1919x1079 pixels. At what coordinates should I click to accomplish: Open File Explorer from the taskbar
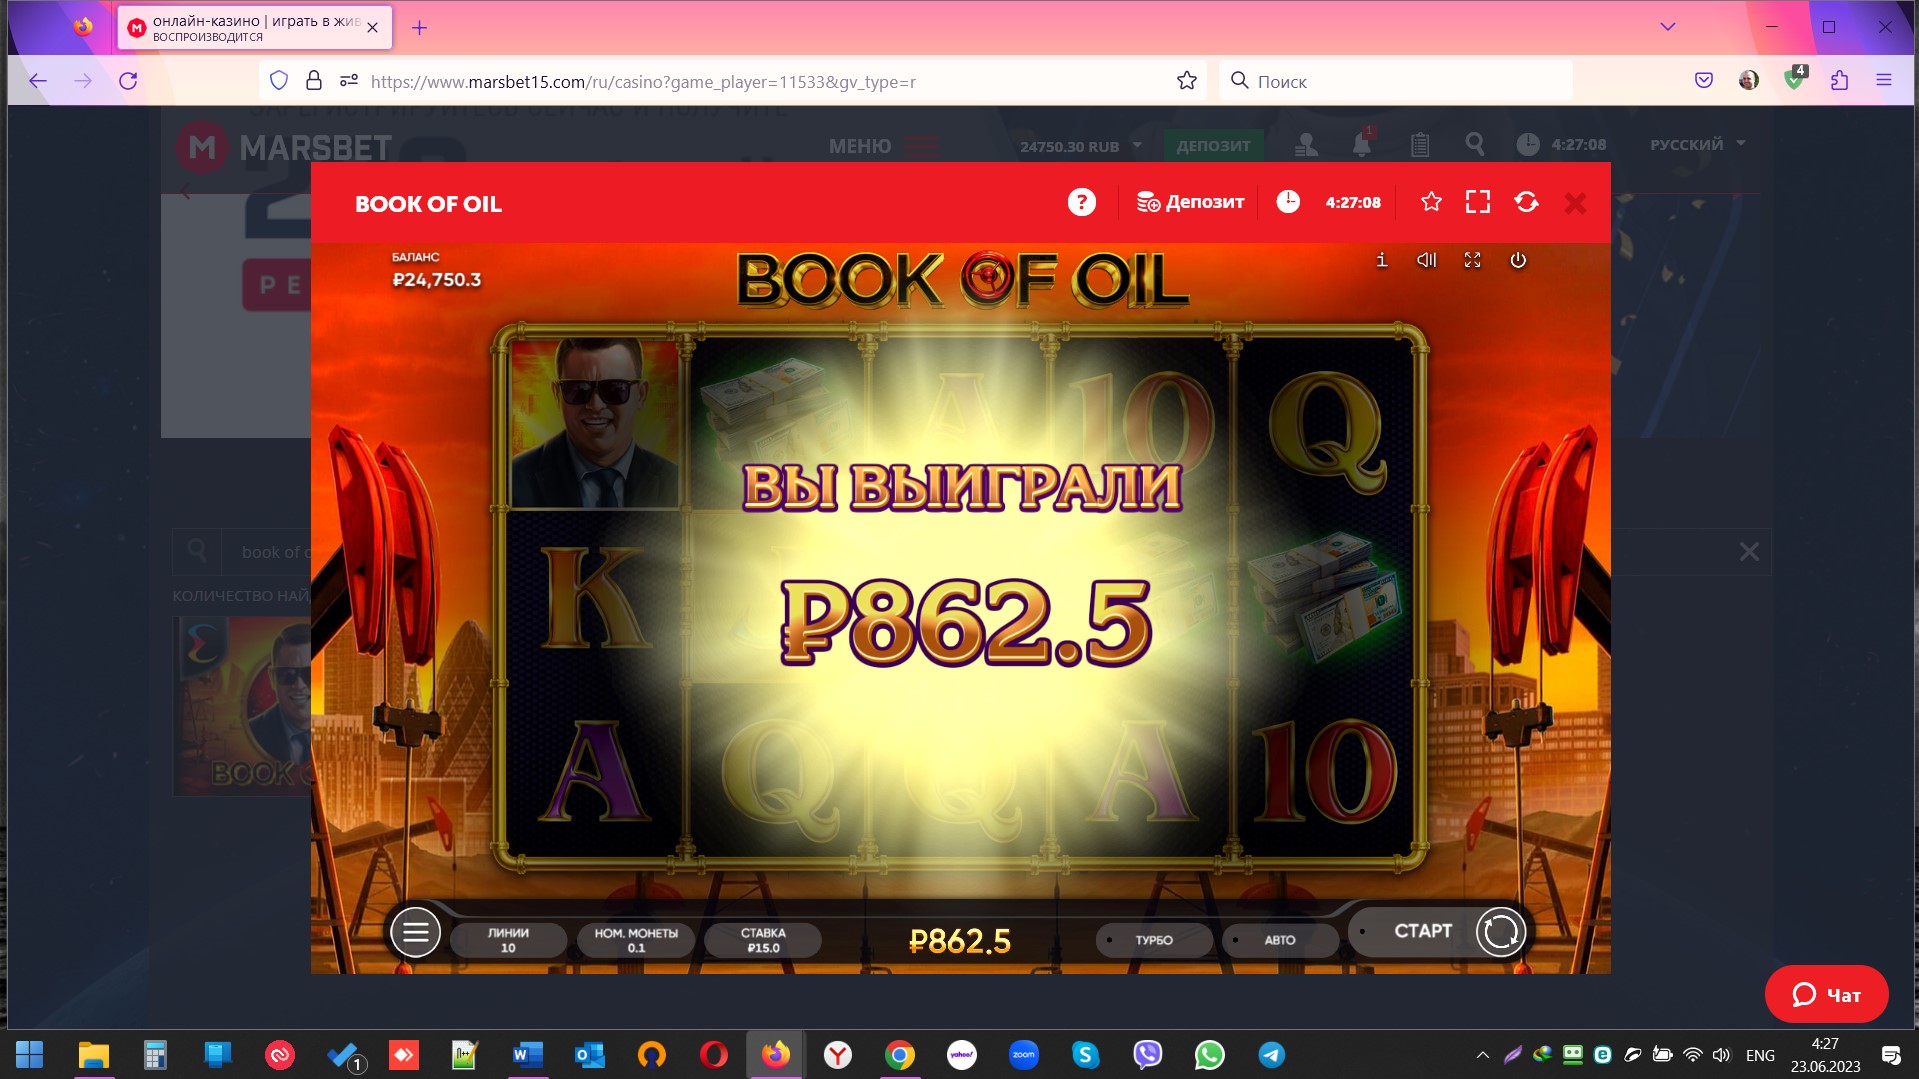[93, 1055]
